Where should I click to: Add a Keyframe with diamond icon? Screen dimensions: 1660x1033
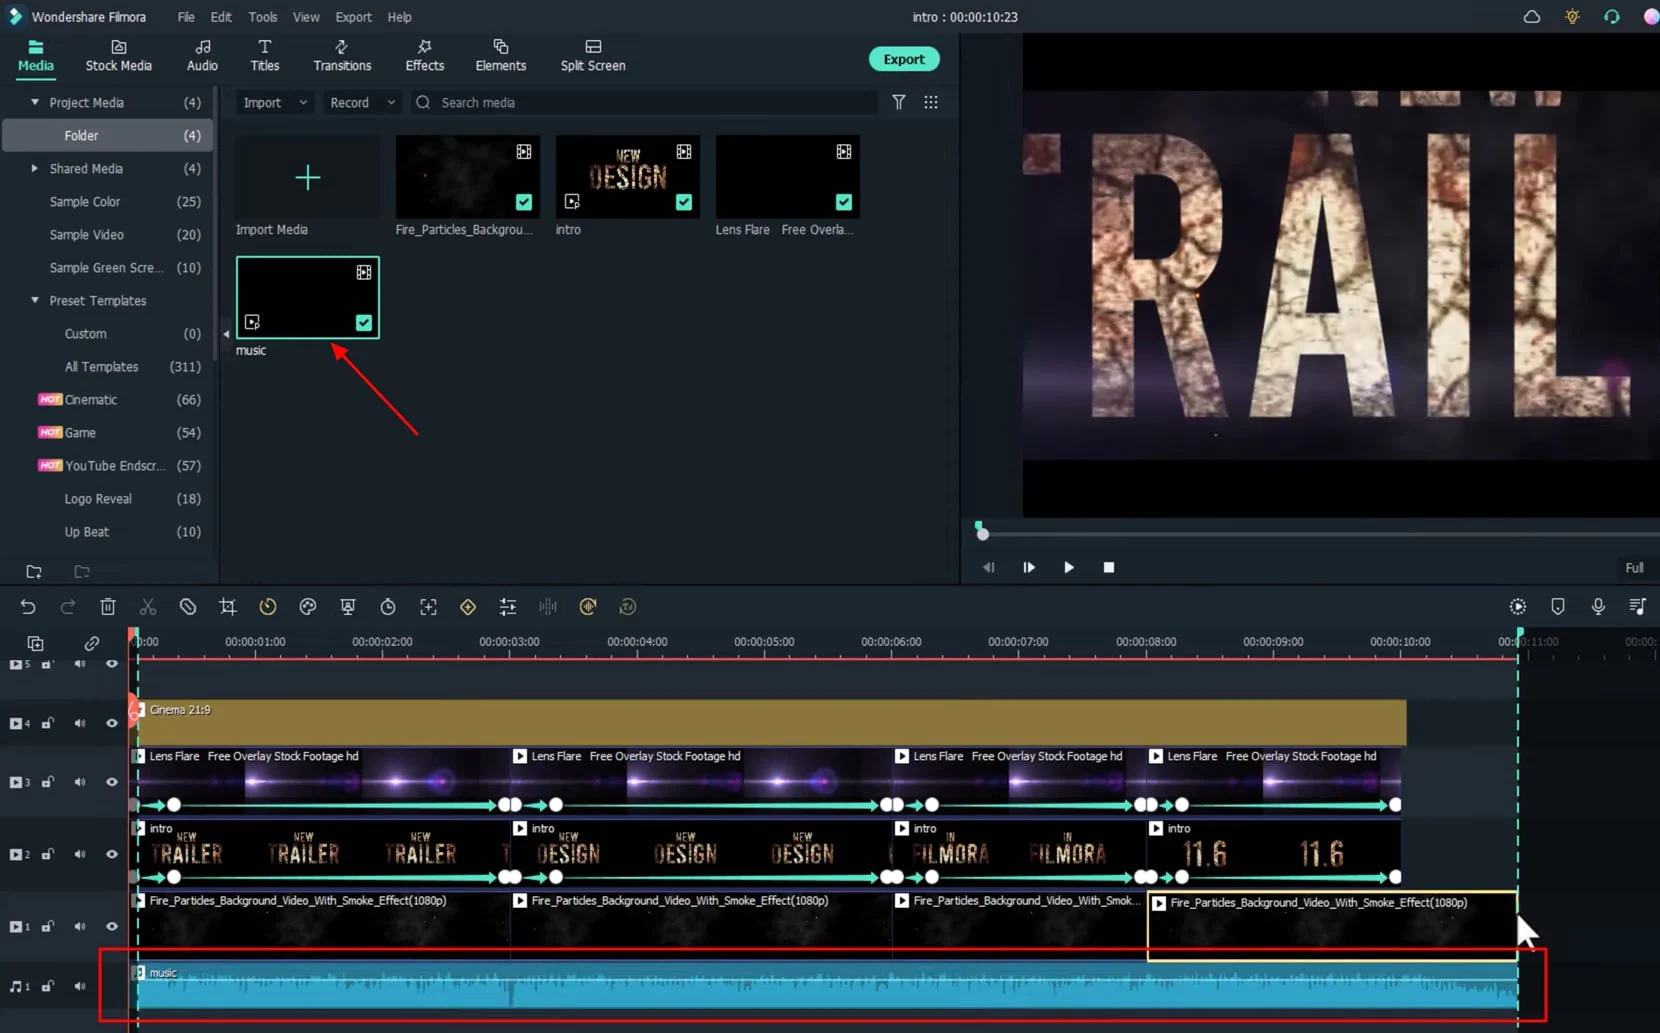[x=468, y=607]
